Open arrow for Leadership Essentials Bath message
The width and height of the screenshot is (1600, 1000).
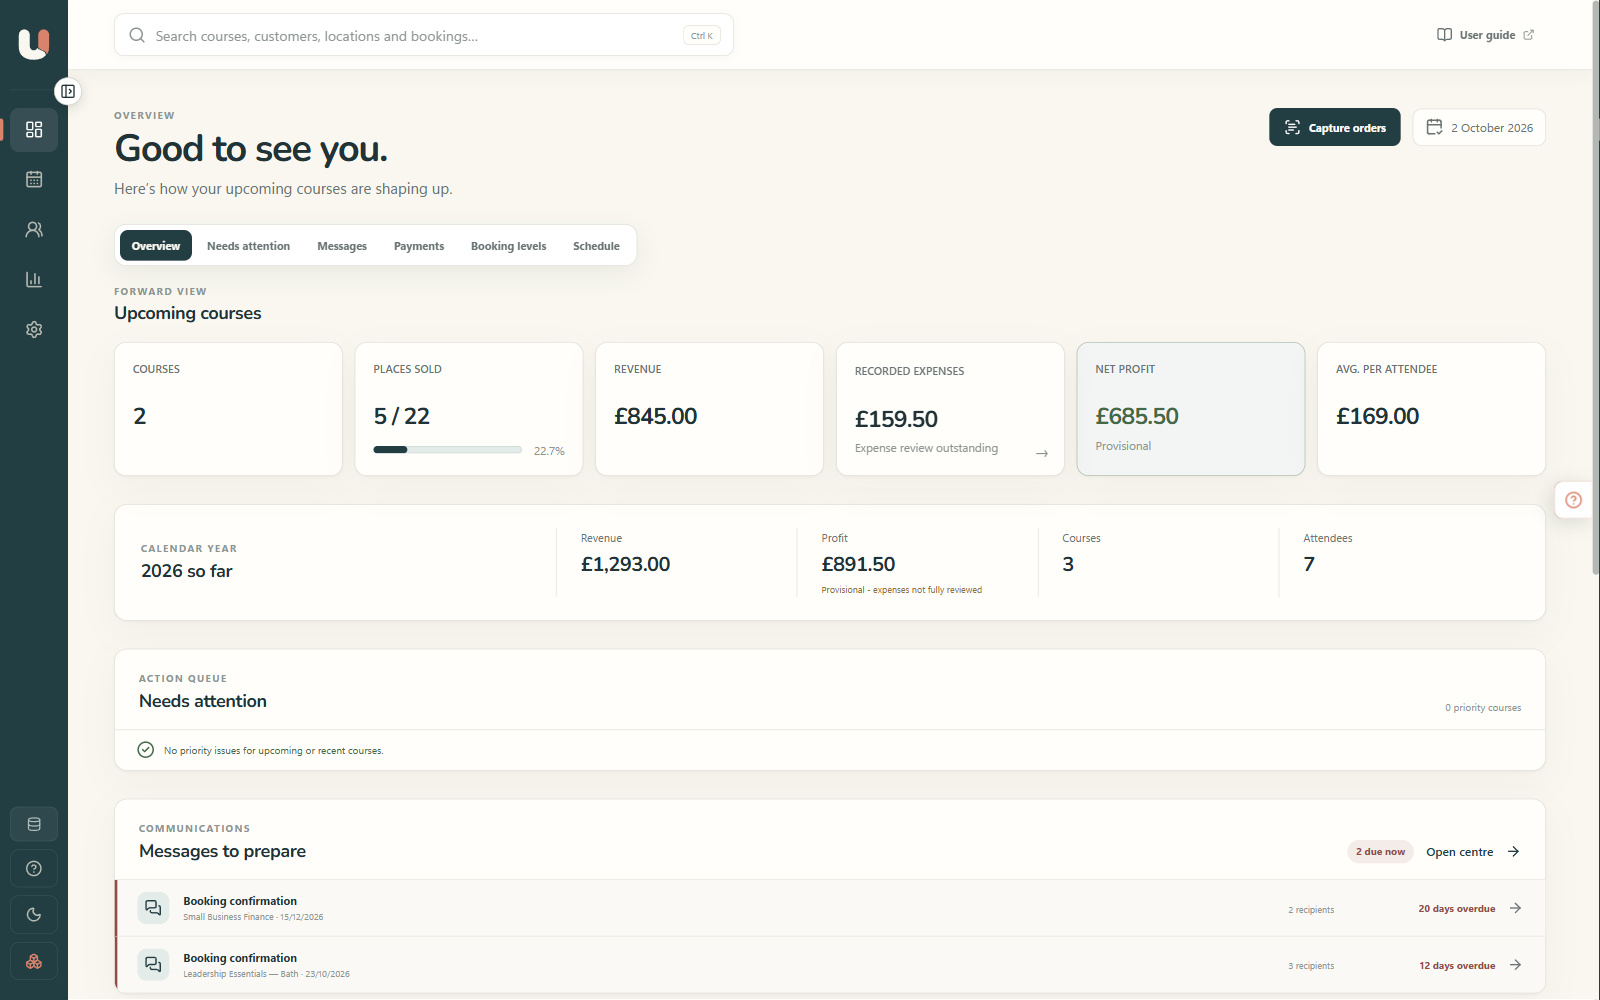click(1516, 965)
